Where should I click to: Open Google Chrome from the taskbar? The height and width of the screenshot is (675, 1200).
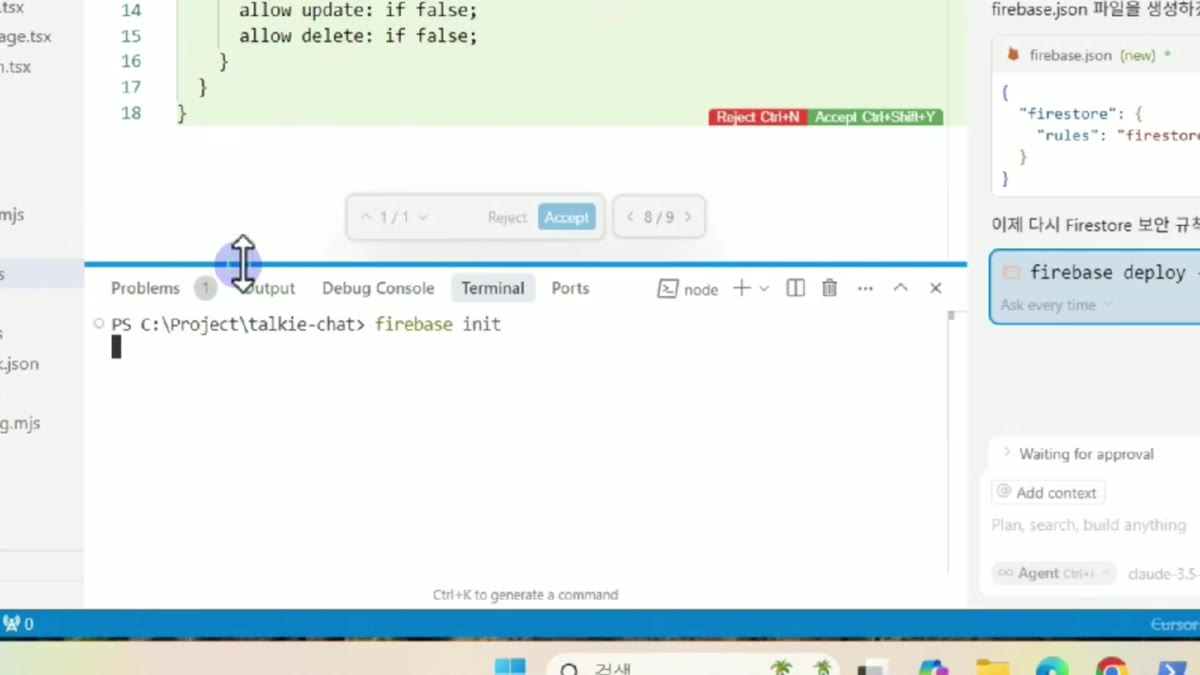(1112, 666)
